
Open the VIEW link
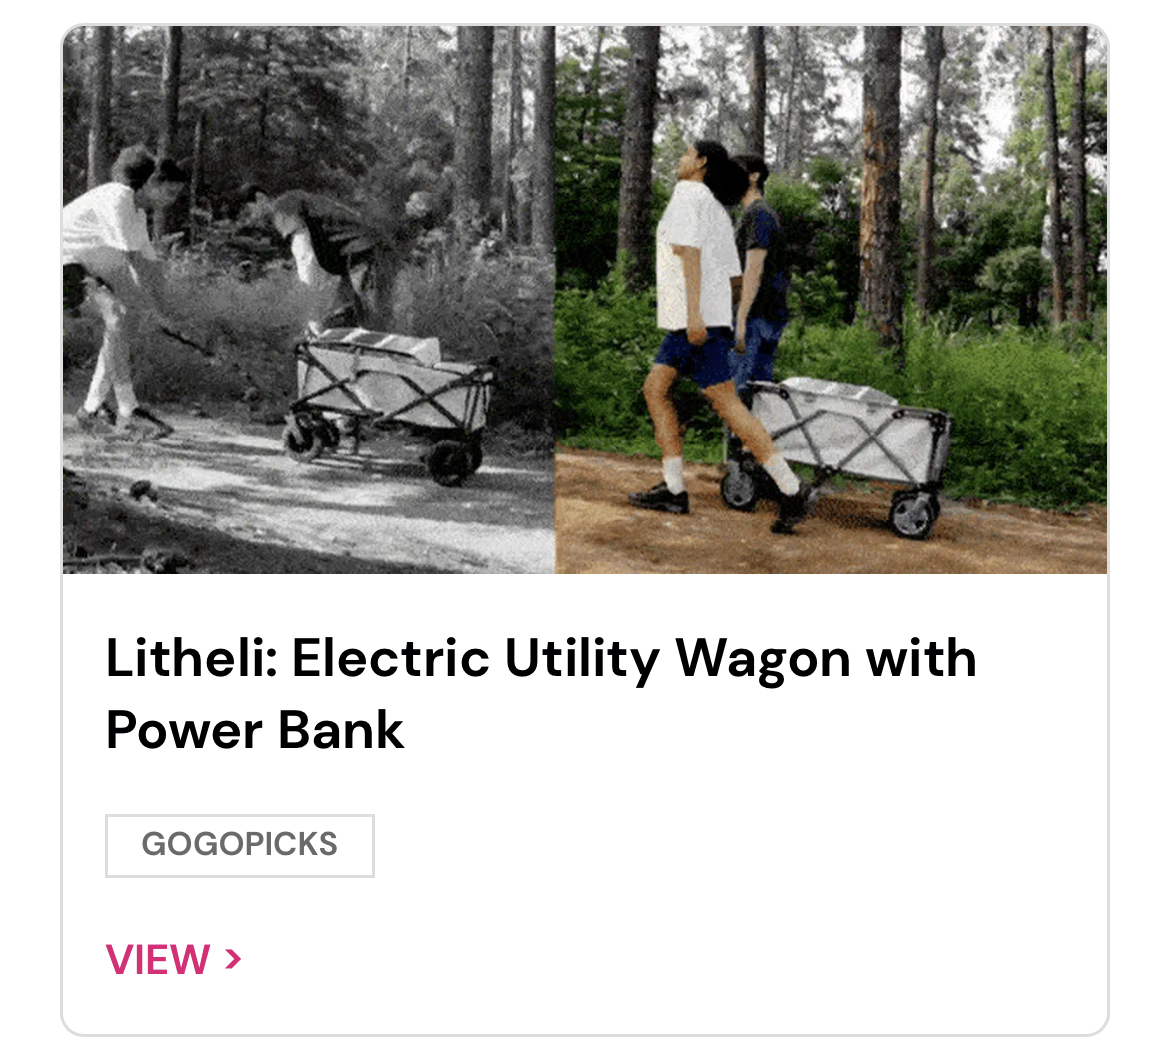click(x=174, y=959)
